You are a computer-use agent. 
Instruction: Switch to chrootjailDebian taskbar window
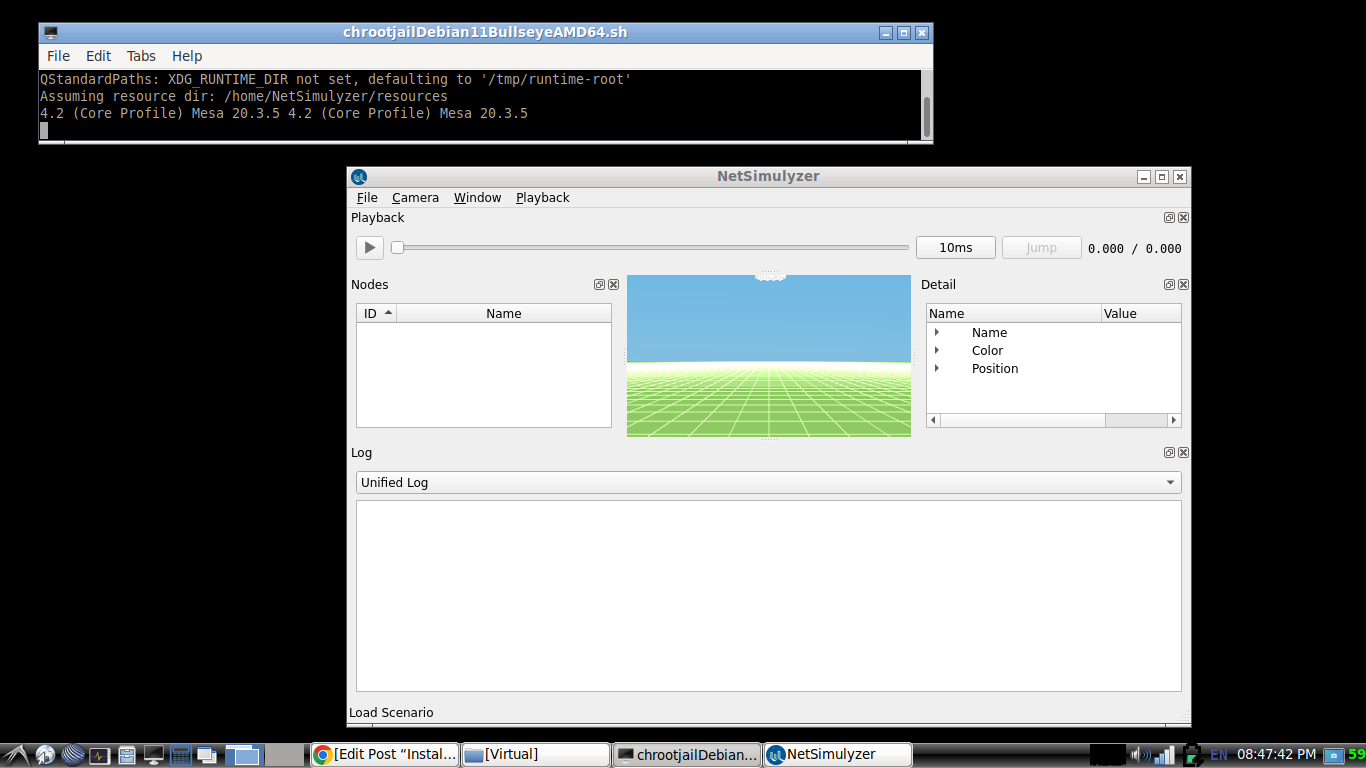coord(687,754)
